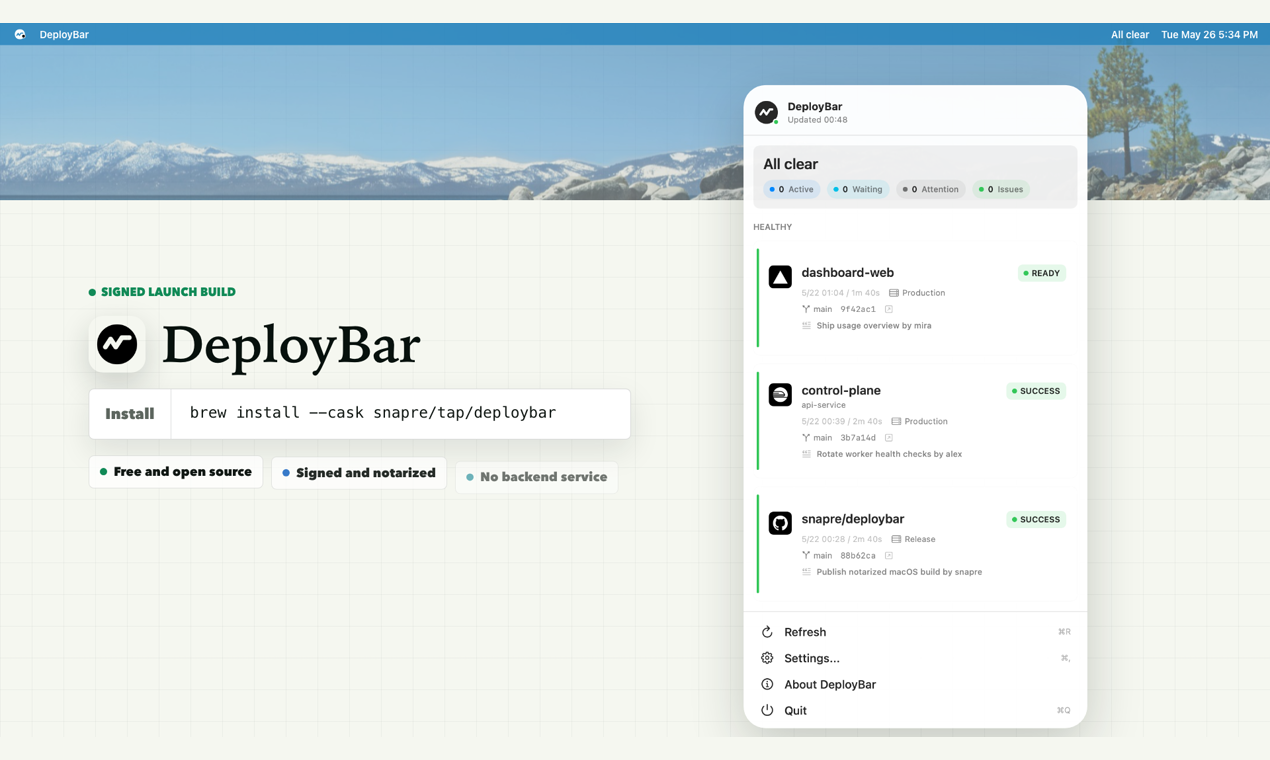Open the snapre/deploybar deployment name
Screen dimensions: 1270x760
[852, 519]
